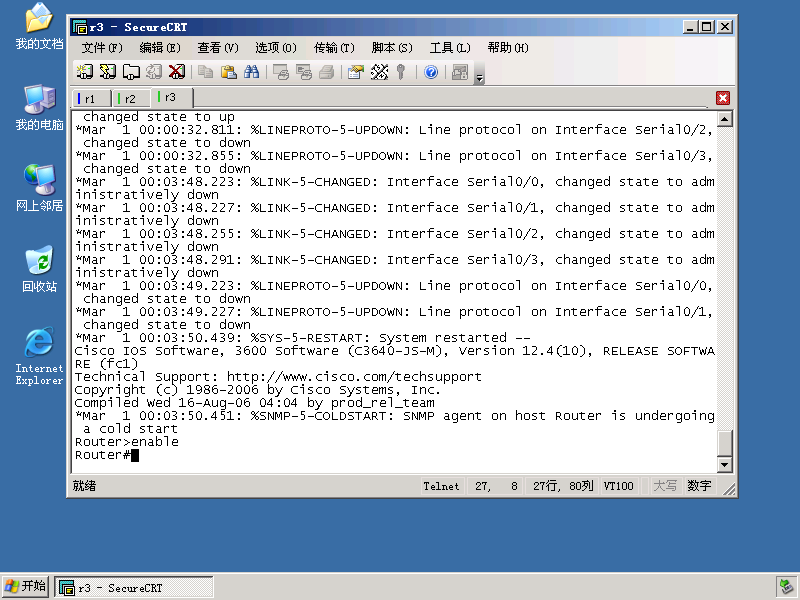Open the 选项(O) menu

pos(276,48)
